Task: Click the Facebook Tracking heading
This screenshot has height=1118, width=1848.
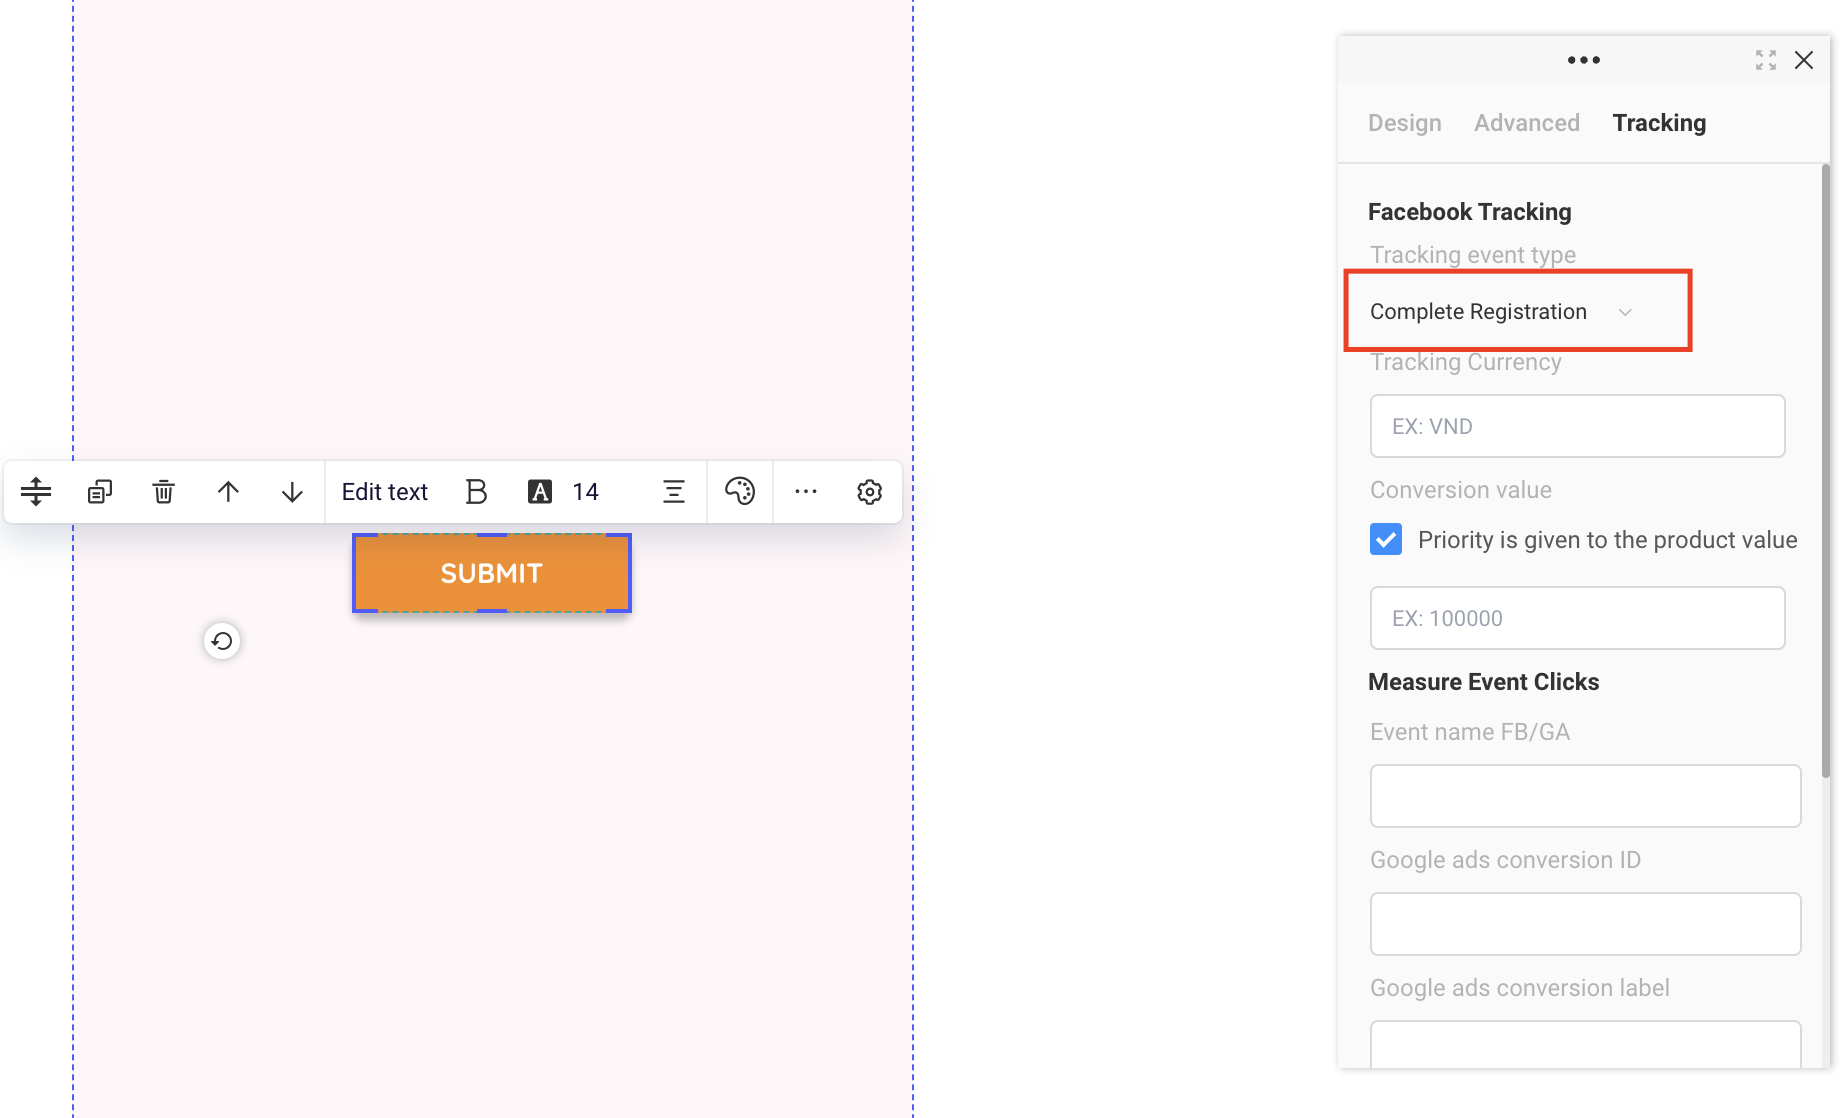Action: click(1470, 212)
